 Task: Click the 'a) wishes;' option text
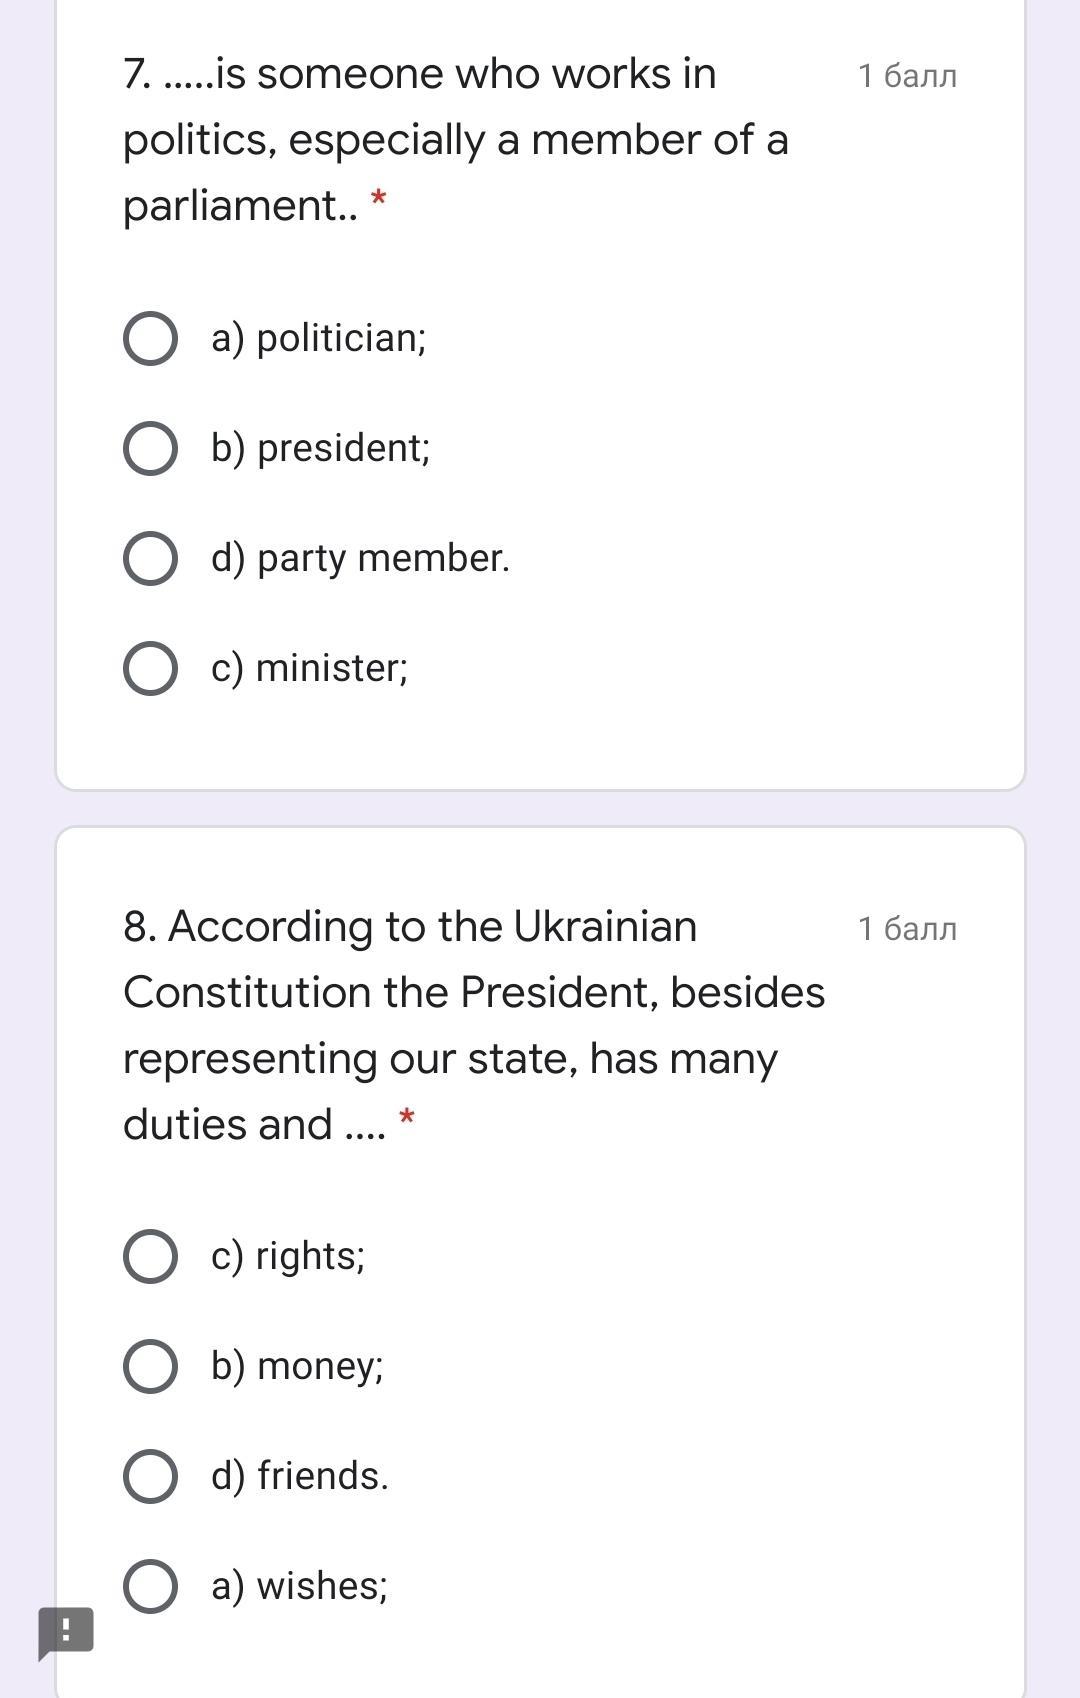299,1586
